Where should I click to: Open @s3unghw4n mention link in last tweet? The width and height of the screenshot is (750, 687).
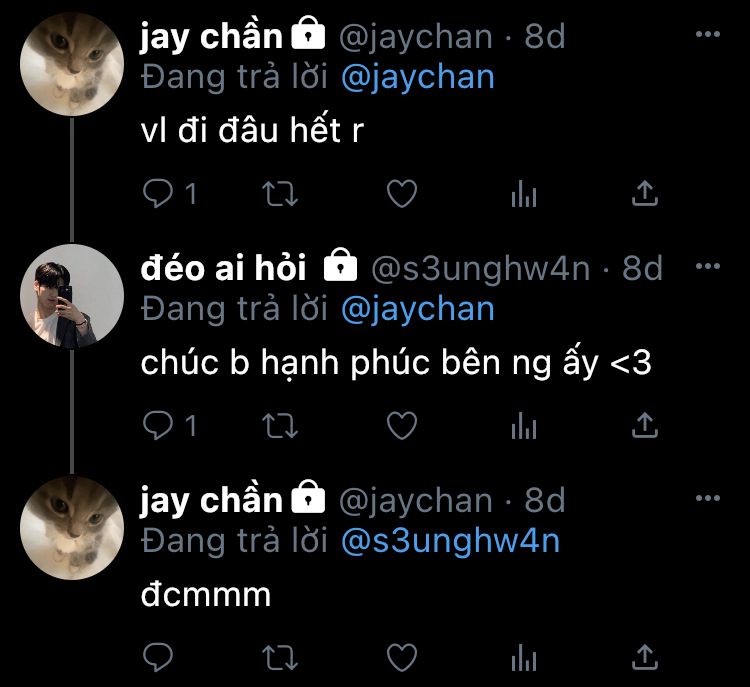[x=451, y=542]
